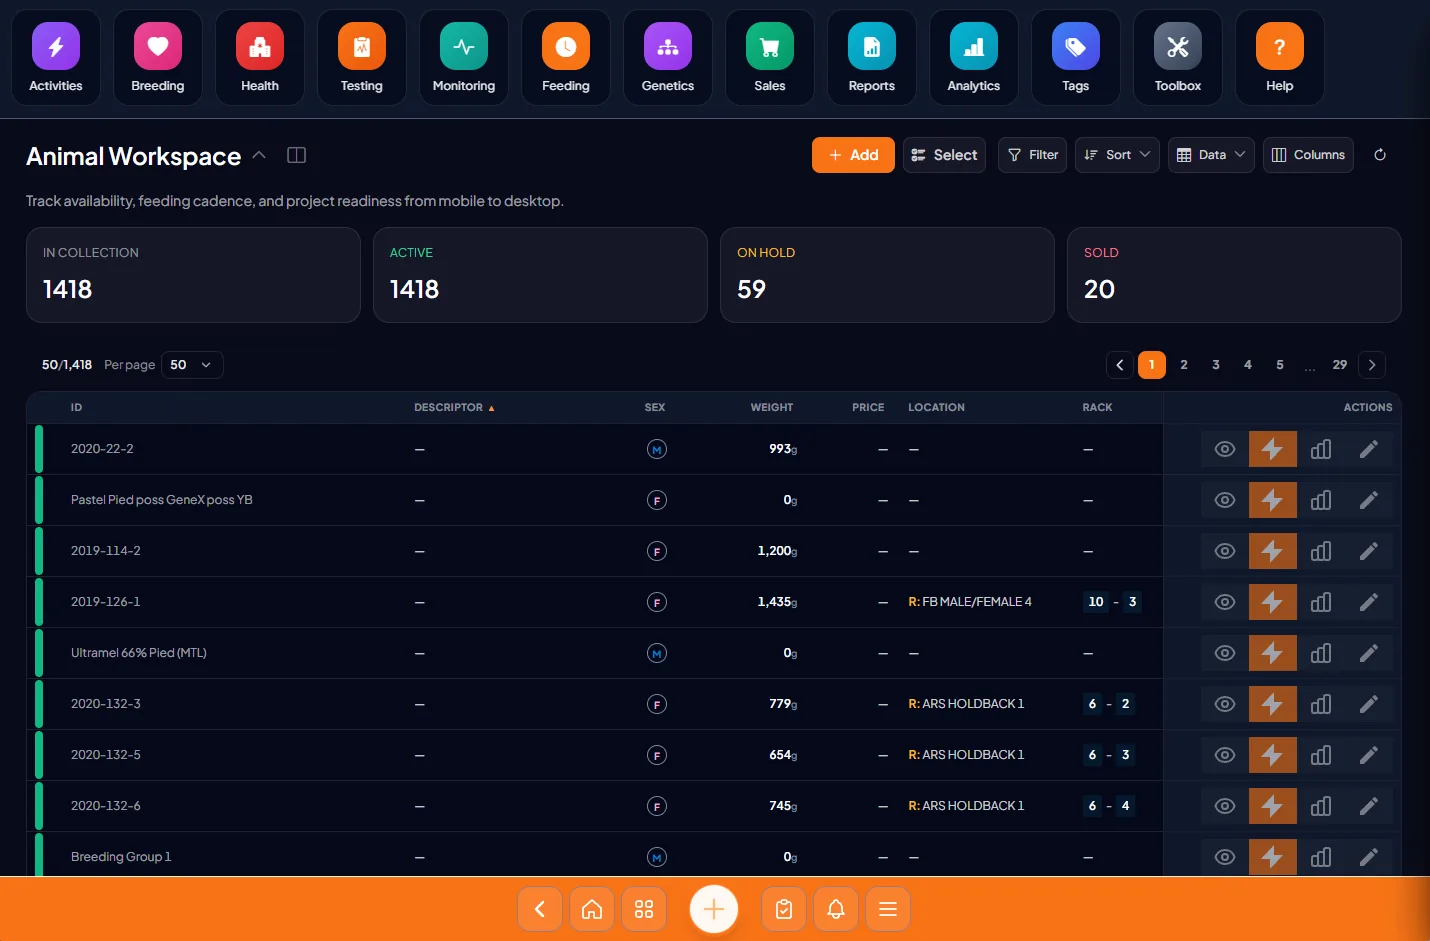This screenshot has height=941, width=1430.
Task: Open the clipboard tasks icon
Action: (x=784, y=909)
